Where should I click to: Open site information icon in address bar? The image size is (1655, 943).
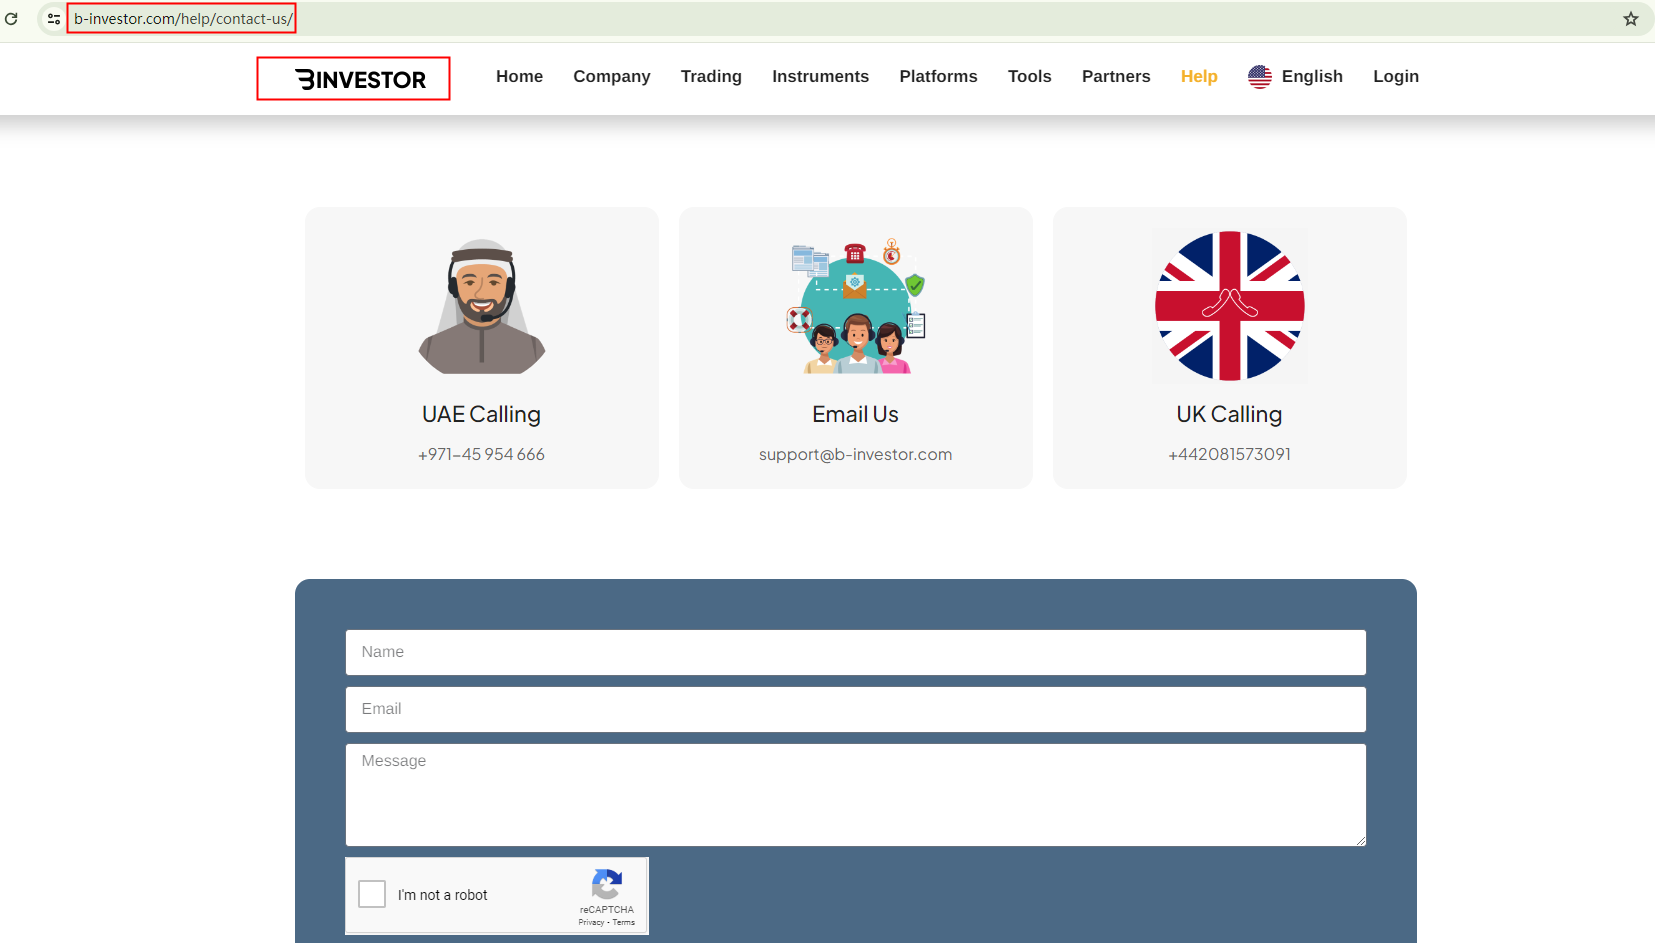pos(54,19)
